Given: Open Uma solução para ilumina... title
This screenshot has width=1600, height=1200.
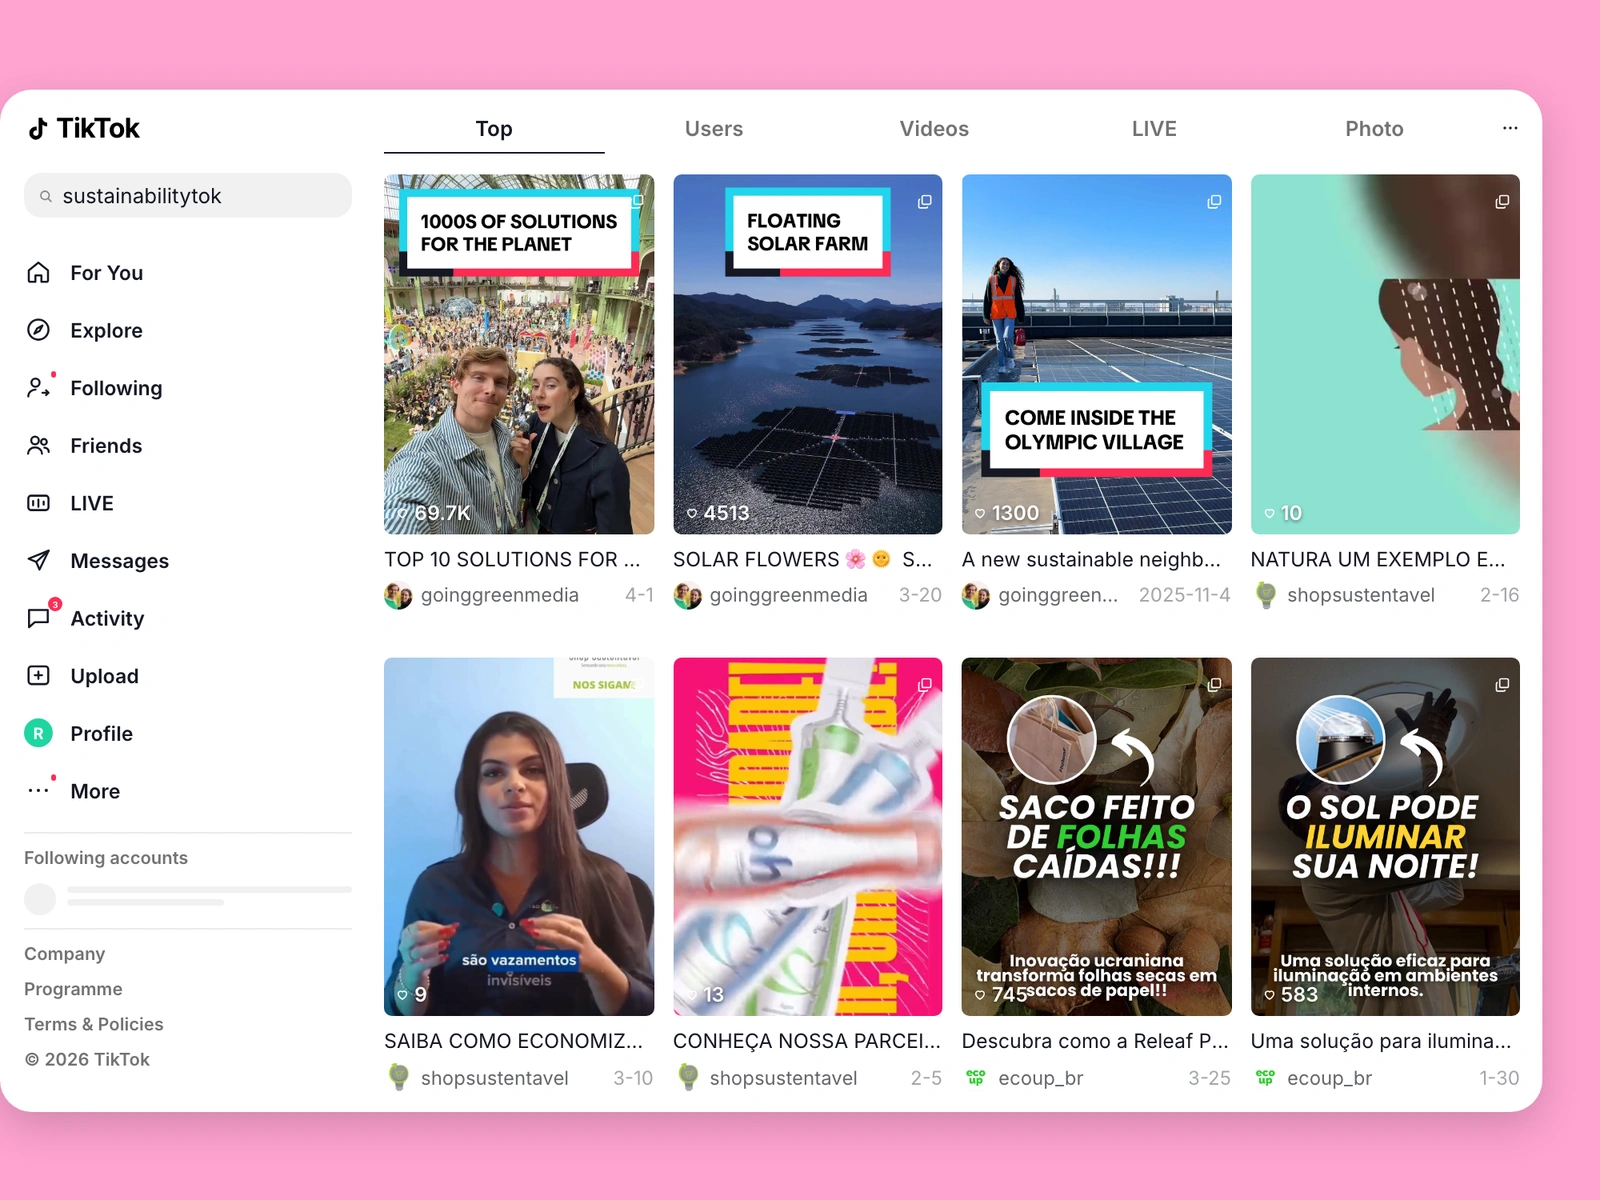Looking at the screenshot, I should pyautogui.click(x=1381, y=1041).
